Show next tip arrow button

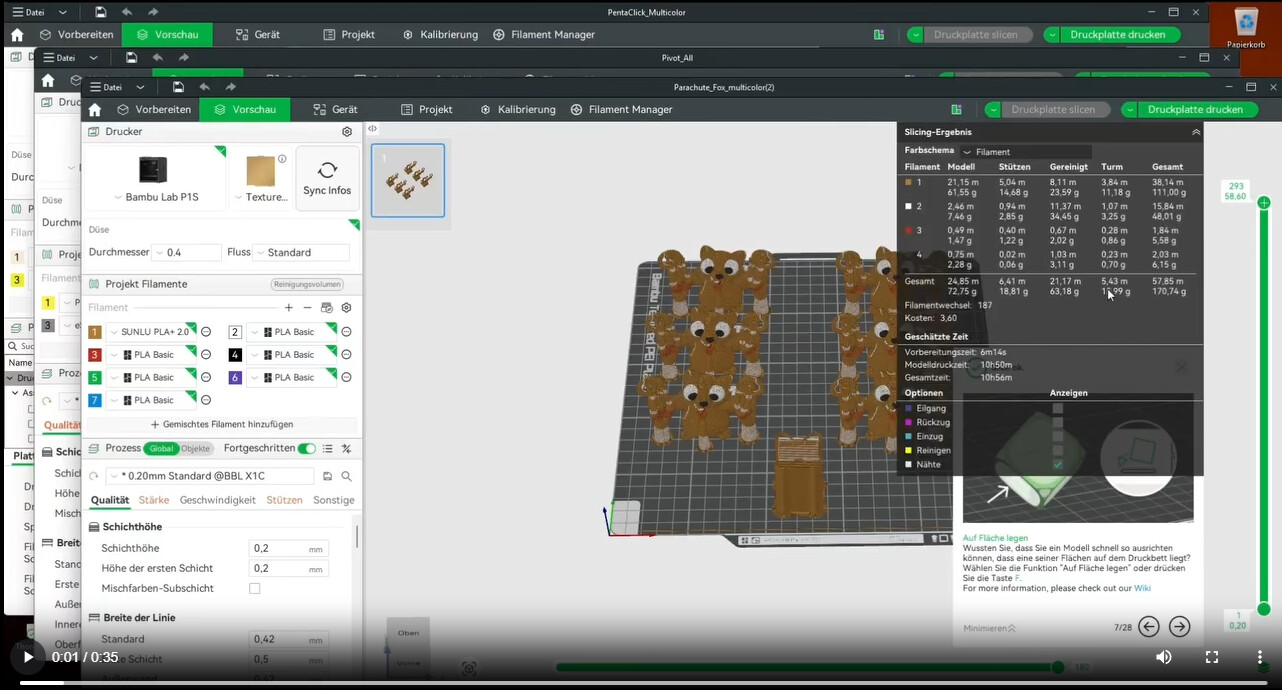click(x=1180, y=627)
